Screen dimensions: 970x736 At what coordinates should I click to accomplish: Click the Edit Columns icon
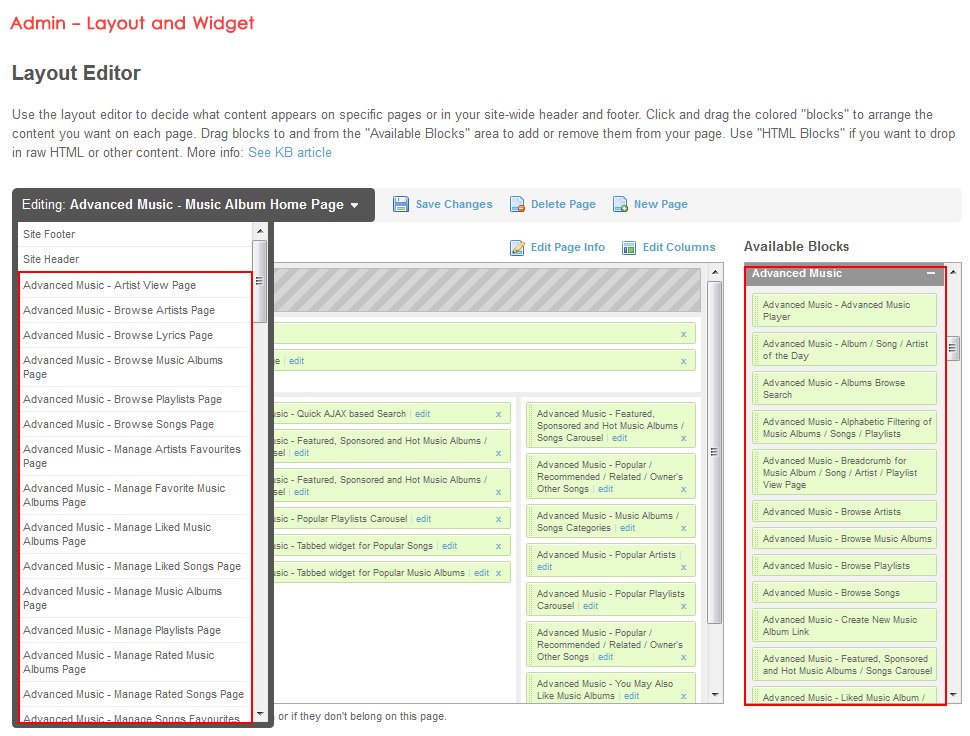(629, 247)
